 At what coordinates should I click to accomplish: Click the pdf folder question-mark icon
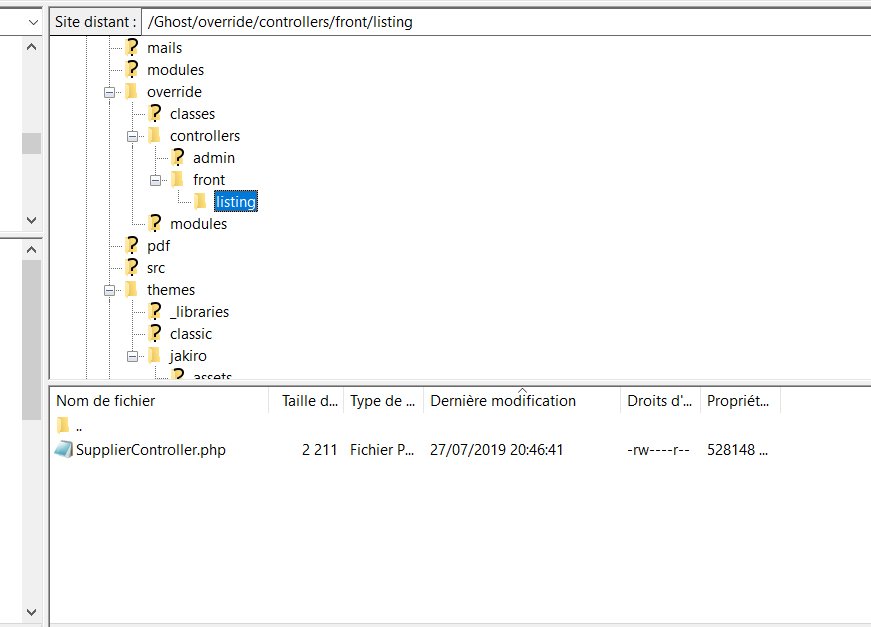click(132, 245)
